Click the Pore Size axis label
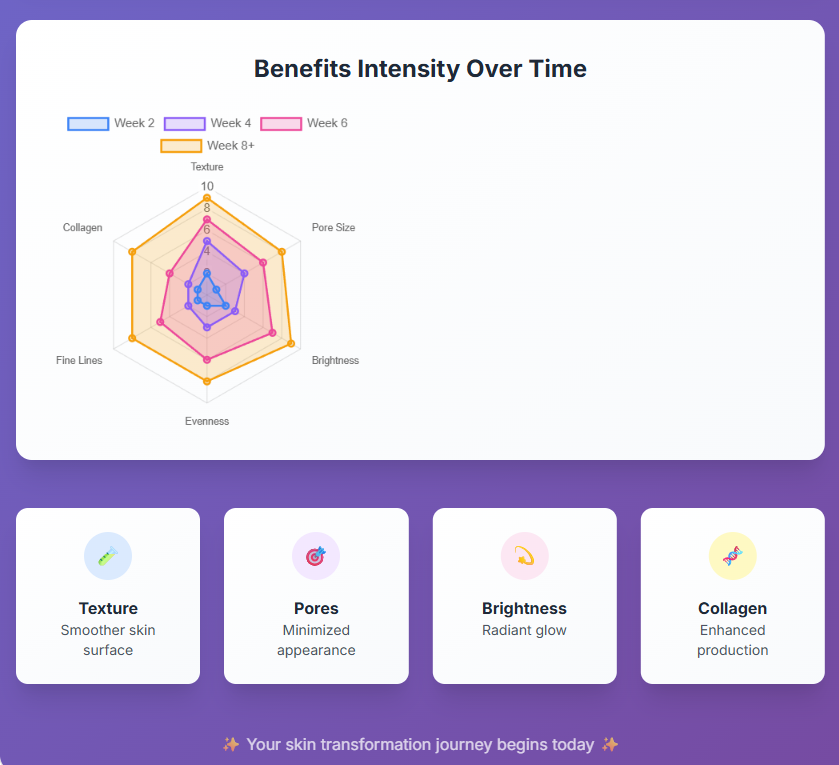Image resolution: width=839 pixels, height=765 pixels. tap(333, 228)
